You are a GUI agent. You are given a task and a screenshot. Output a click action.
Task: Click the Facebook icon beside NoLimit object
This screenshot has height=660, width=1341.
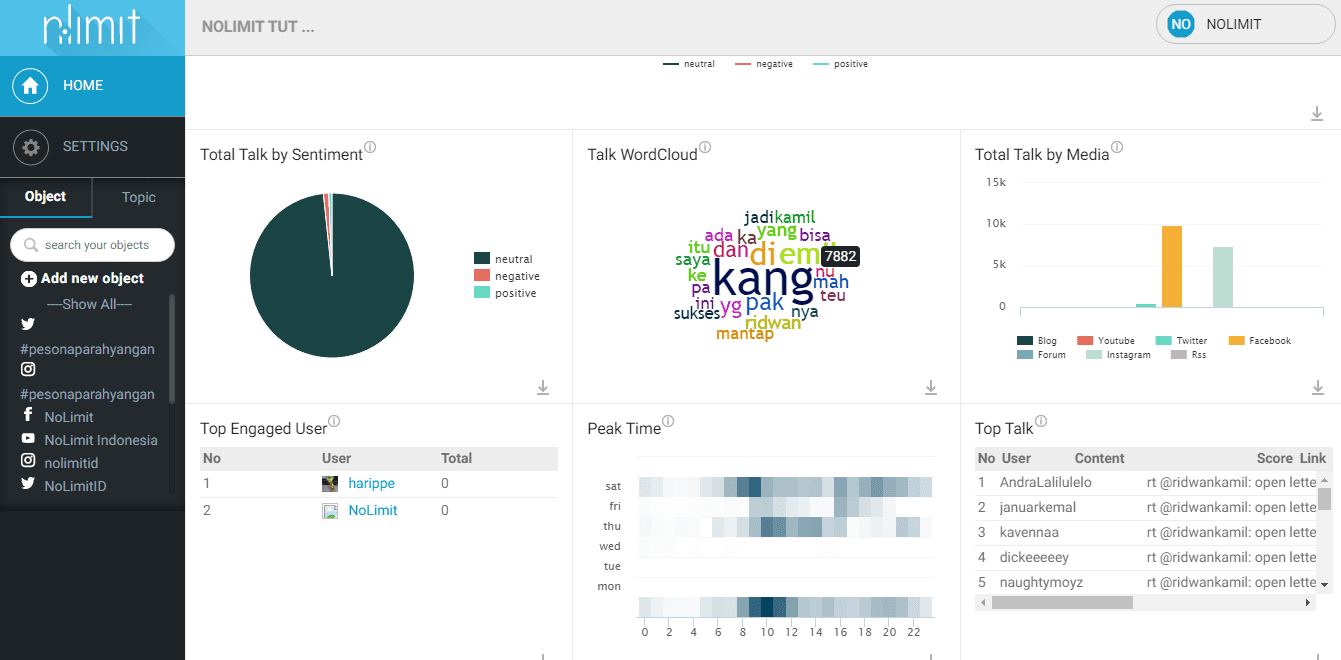28,416
